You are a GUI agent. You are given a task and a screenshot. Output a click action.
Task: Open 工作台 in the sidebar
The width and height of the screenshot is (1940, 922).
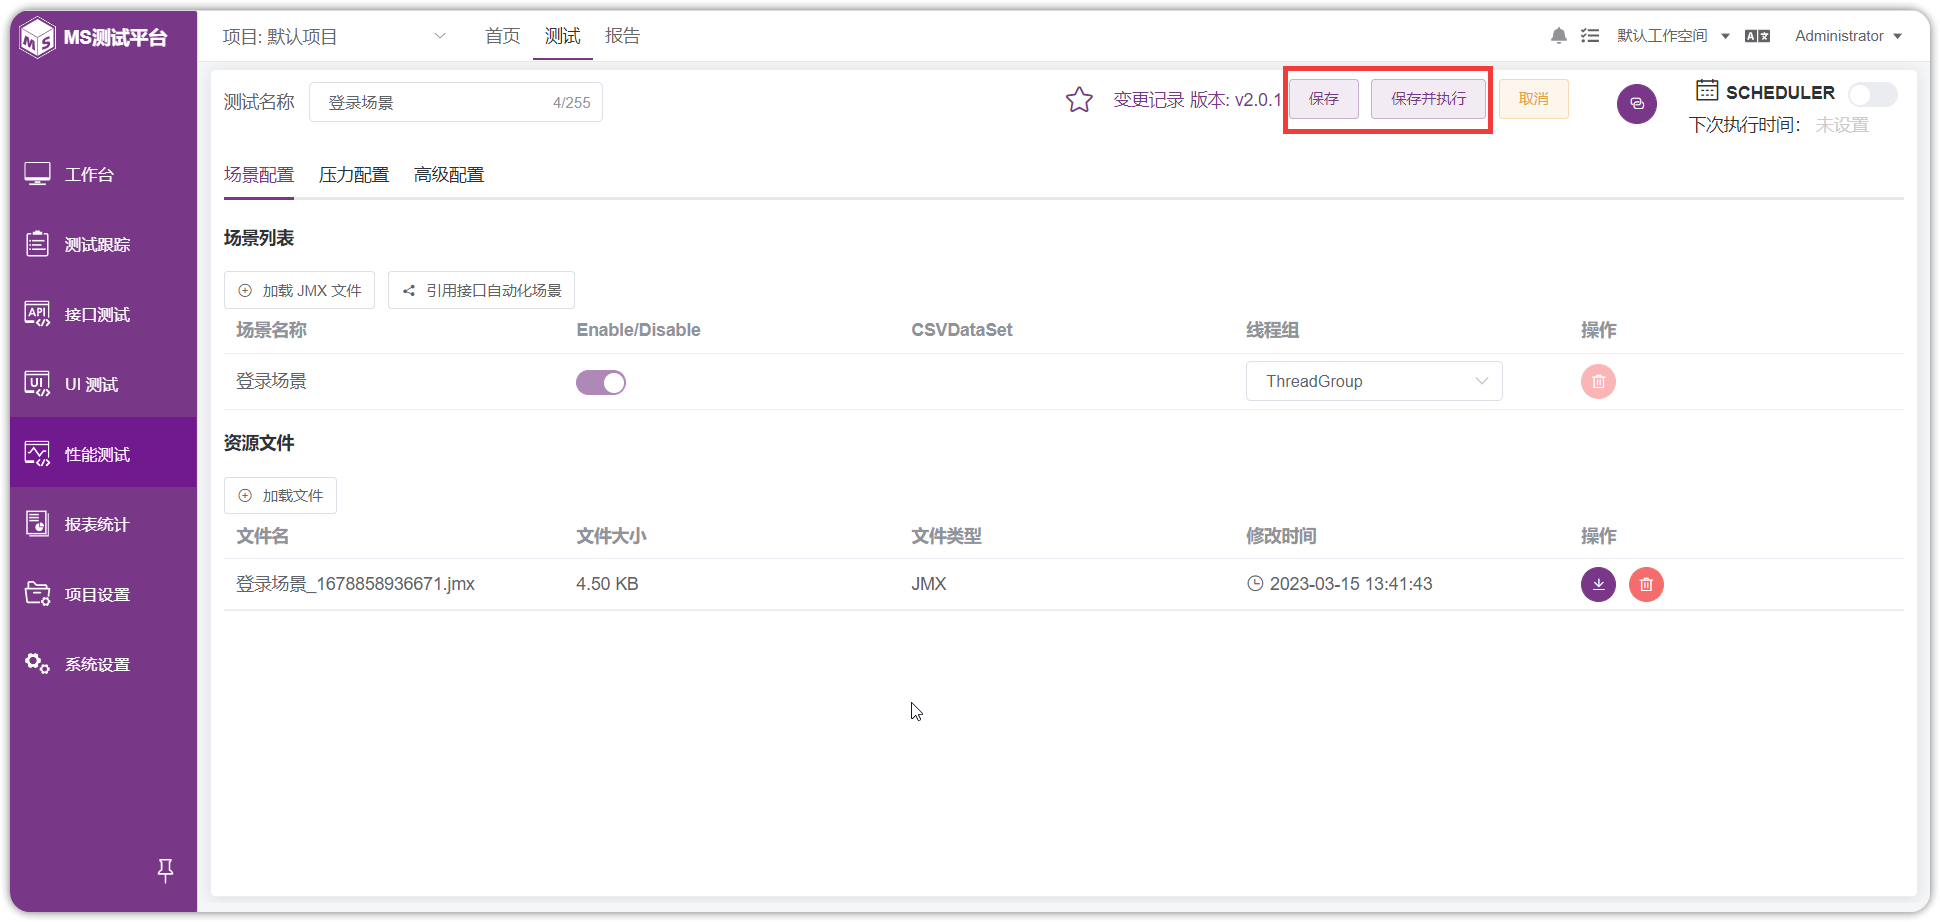[x=103, y=174]
